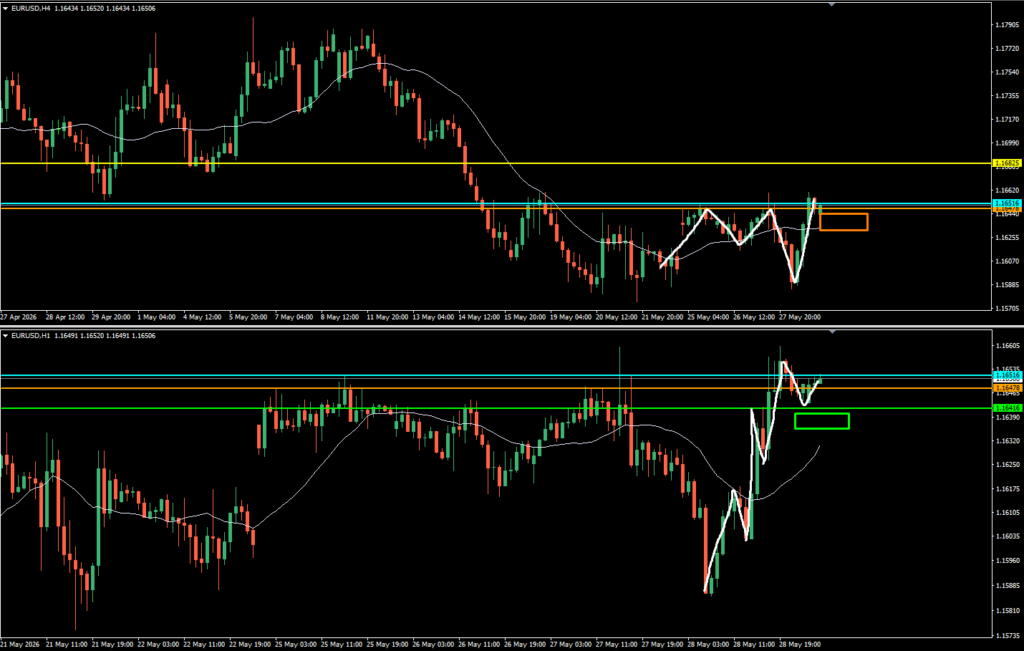Click the EURUSD,H4 chart title arrow
Image resolution: width=1024 pixels, height=651 pixels.
click(5, 8)
